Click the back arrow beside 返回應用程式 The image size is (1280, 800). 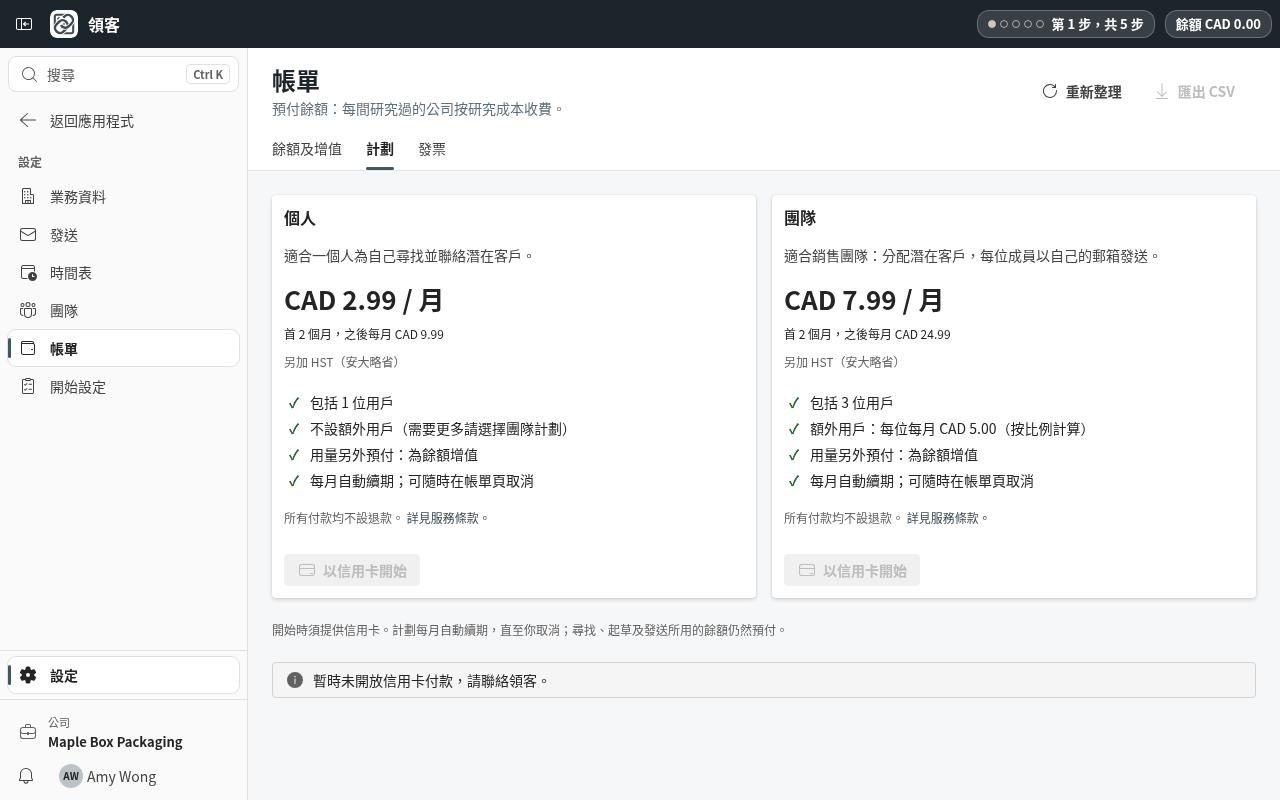28,121
